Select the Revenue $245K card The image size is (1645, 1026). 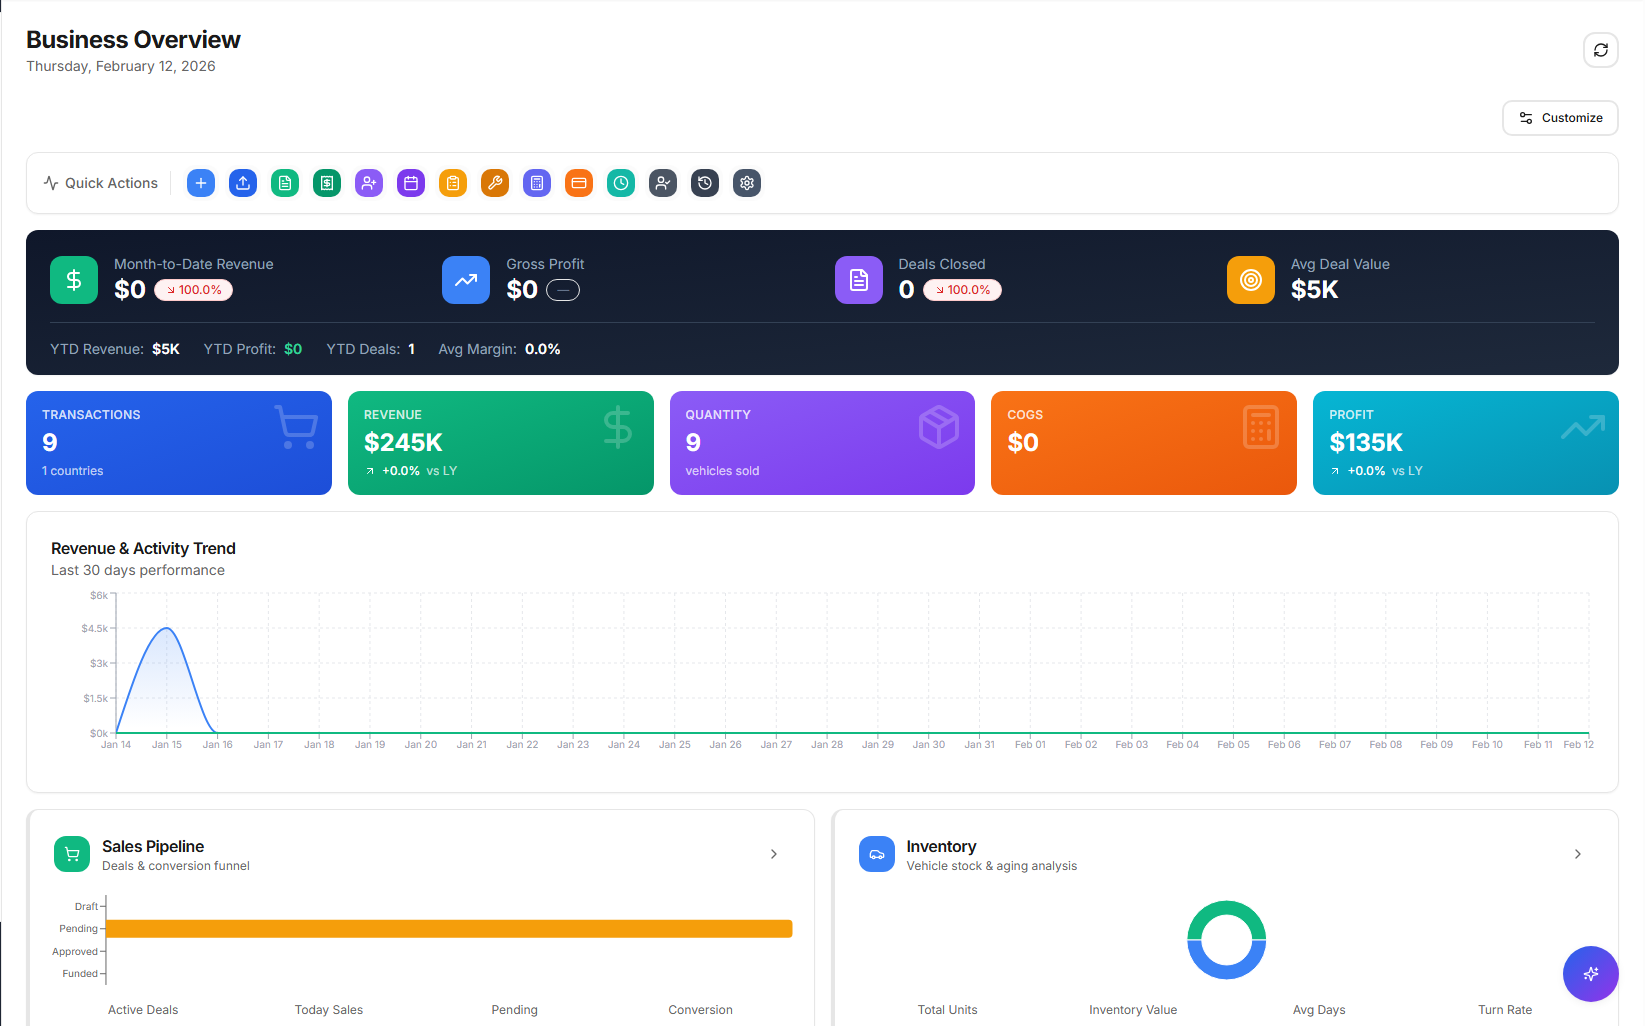(500, 443)
